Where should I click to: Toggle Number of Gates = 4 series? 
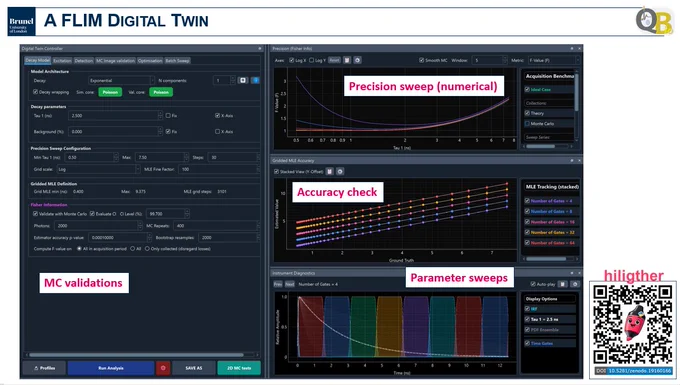(x=527, y=201)
